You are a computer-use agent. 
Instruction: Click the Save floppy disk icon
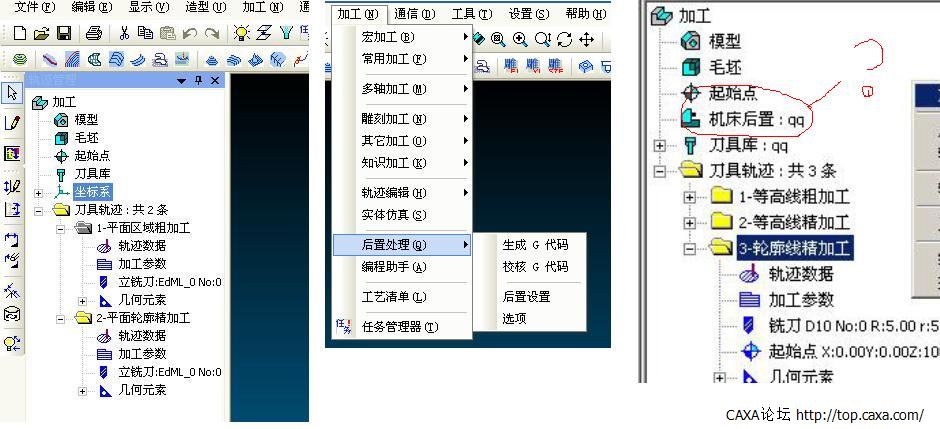point(64,33)
